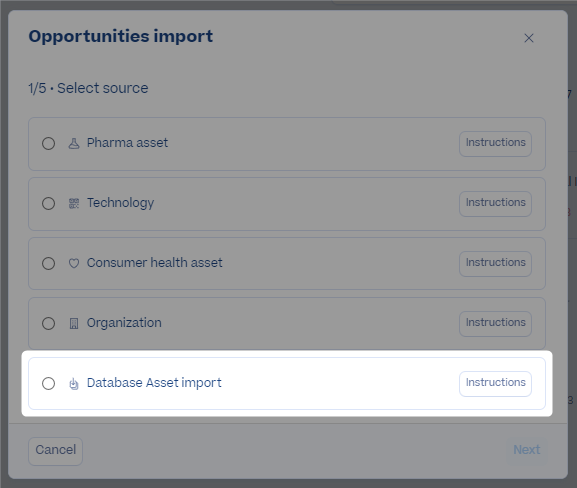Image resolution: width=577 pixels, height=488 pixels.
Task: Show Instructions for Organization
Action: point(495,323)
